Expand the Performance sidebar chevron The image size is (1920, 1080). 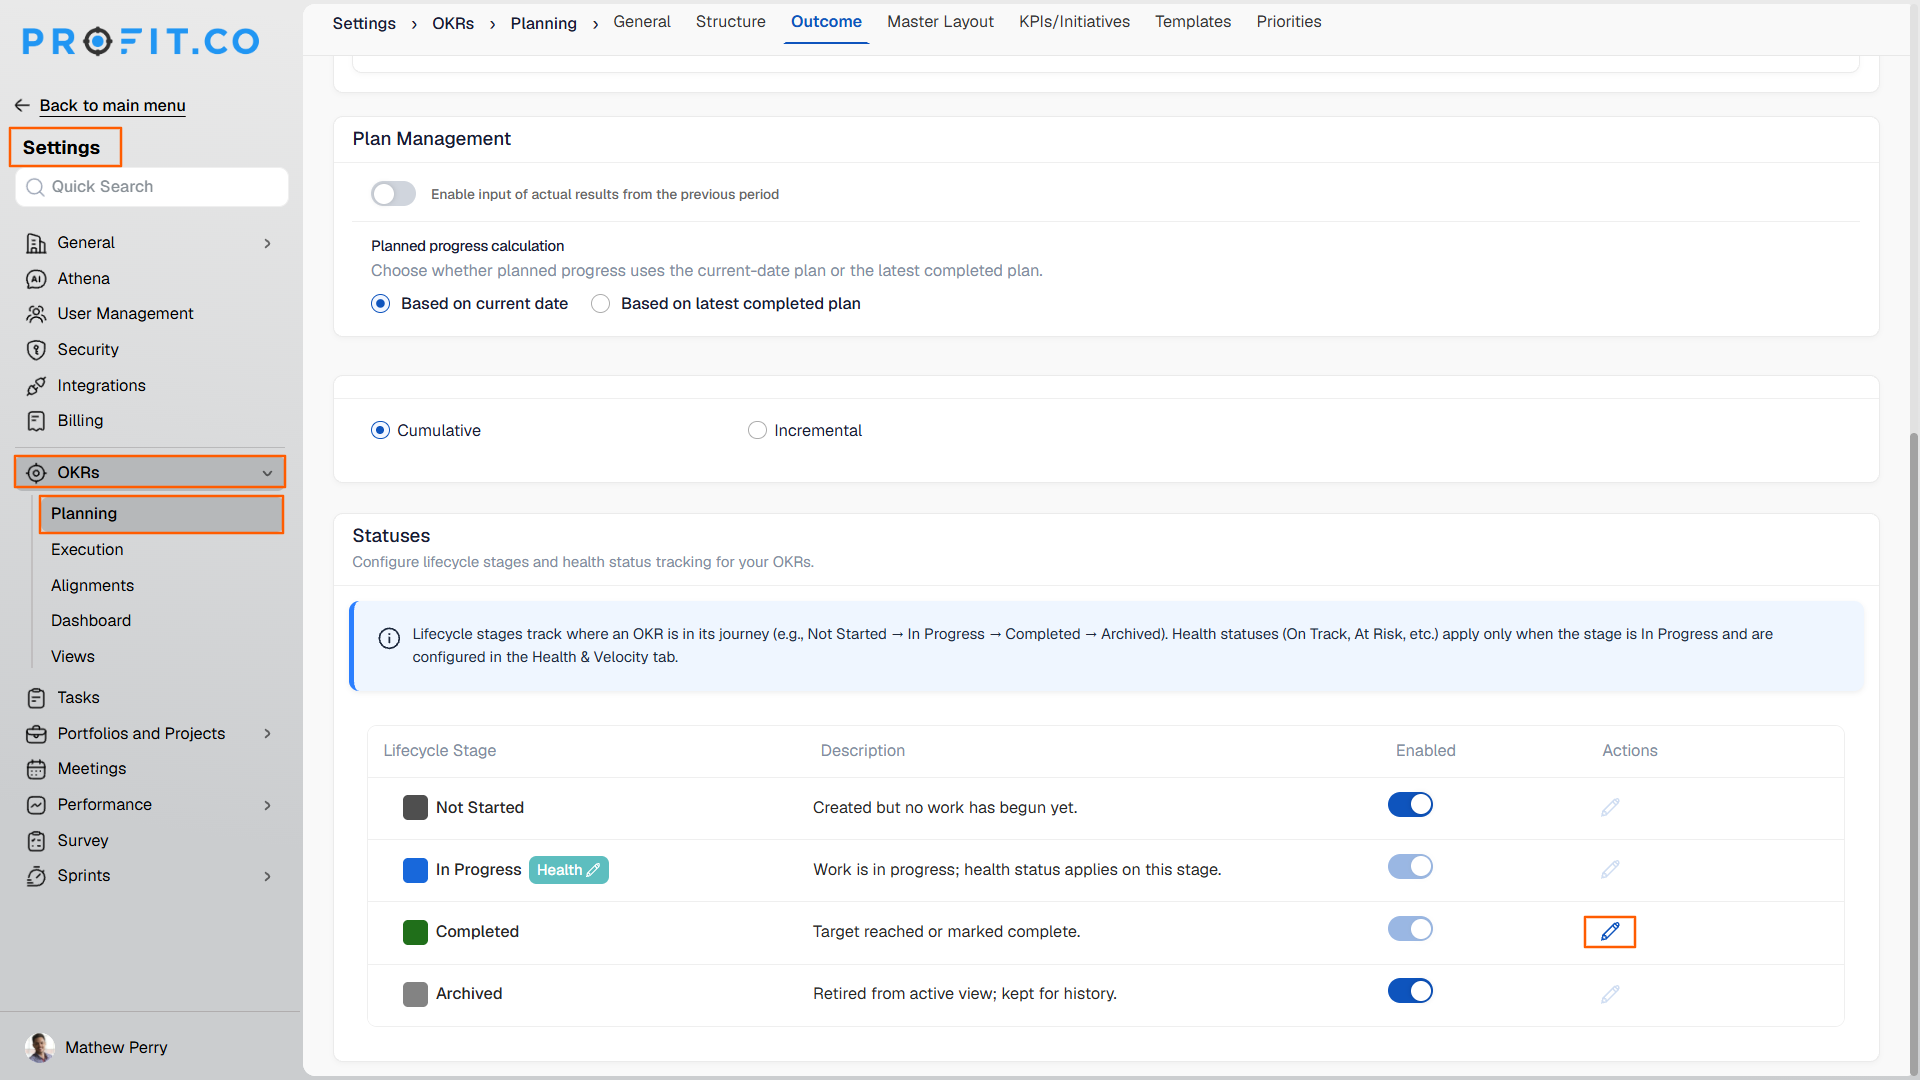(267, 805)
